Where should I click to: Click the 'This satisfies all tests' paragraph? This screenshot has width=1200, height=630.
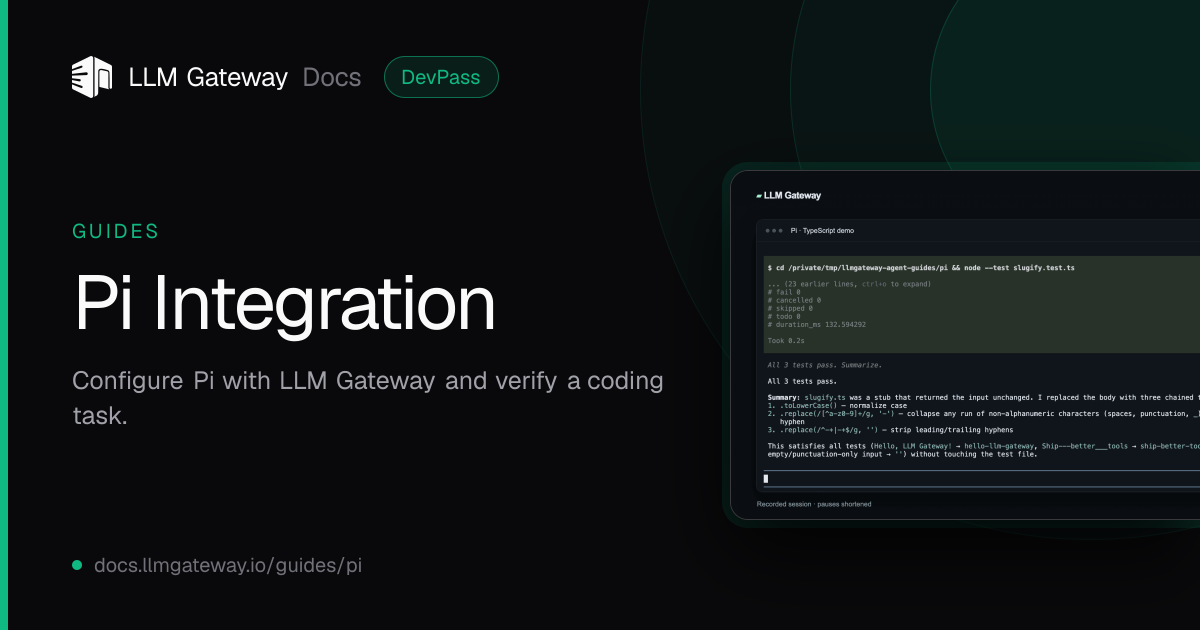point(983,450)
